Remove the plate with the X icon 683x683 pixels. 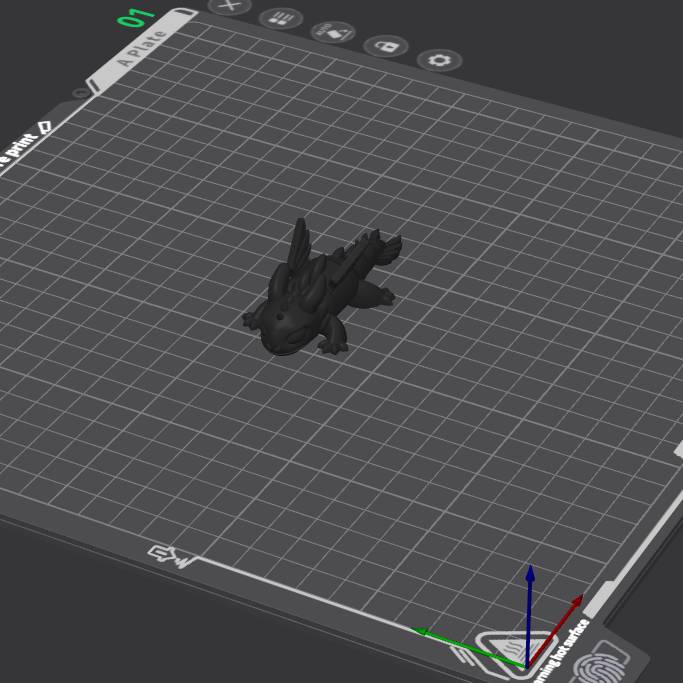[x=230, y=6]
